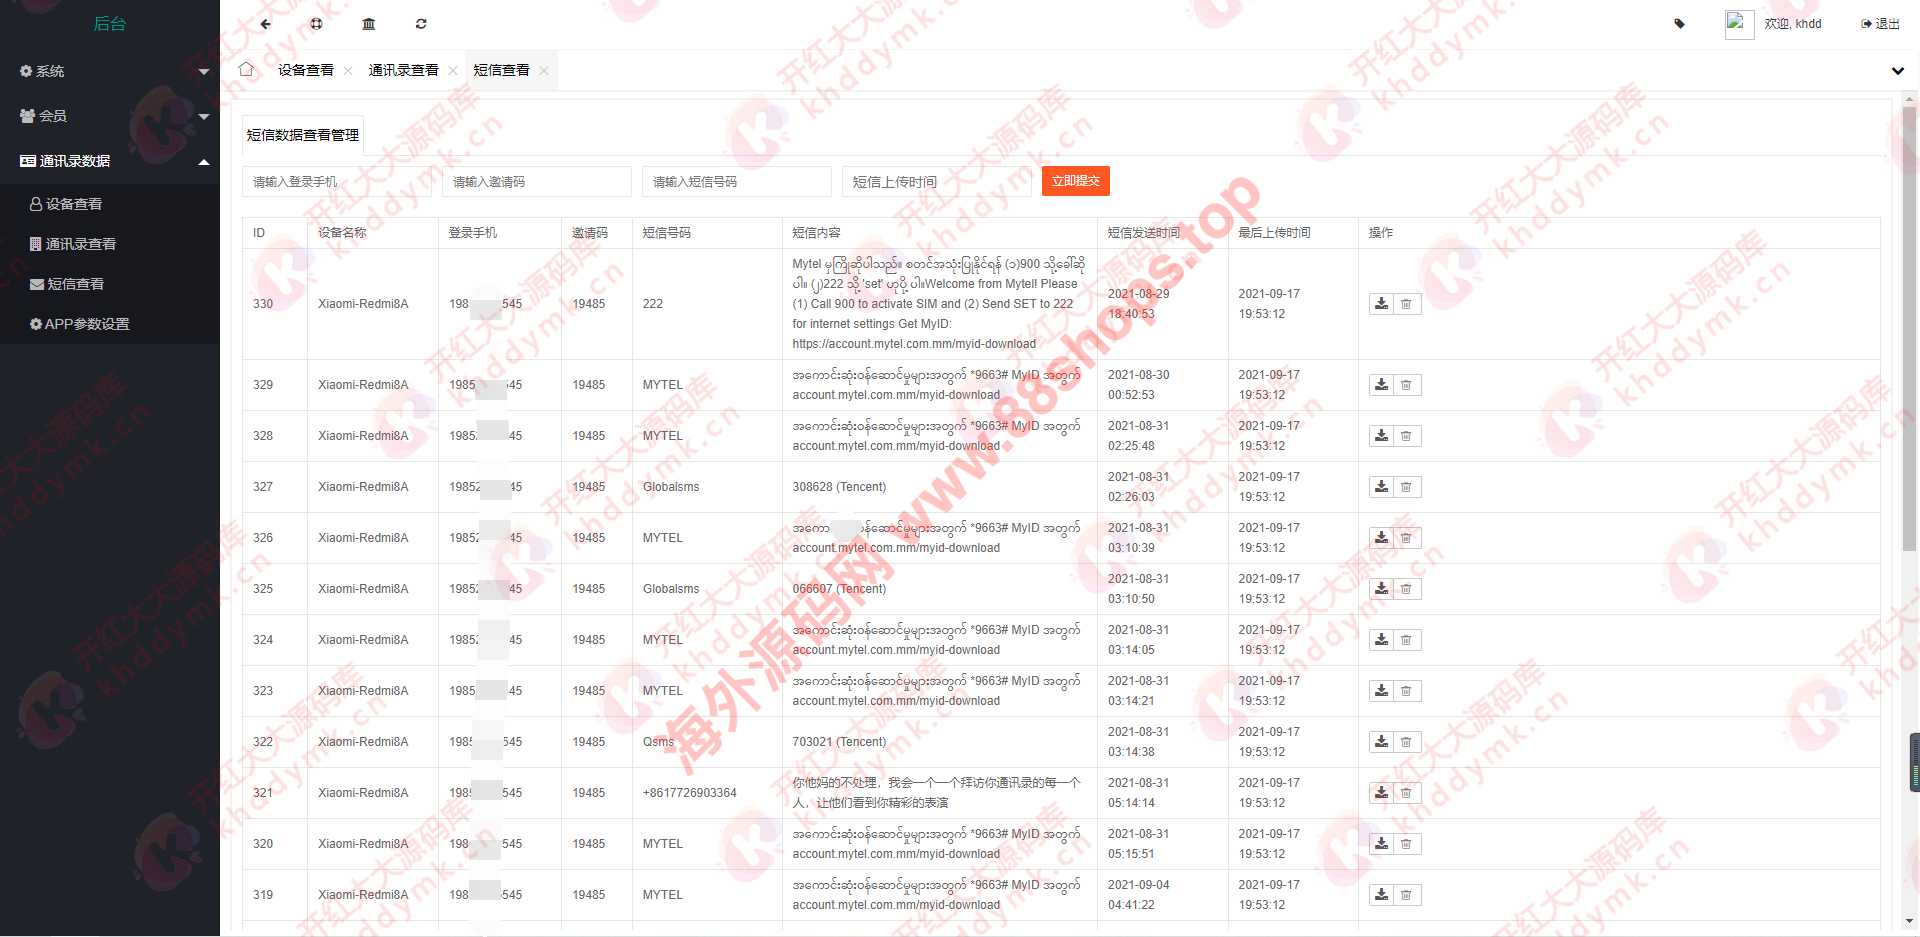Click the 退出 logout link
Screen dimensions: 1920x937
pos(1880,24)
